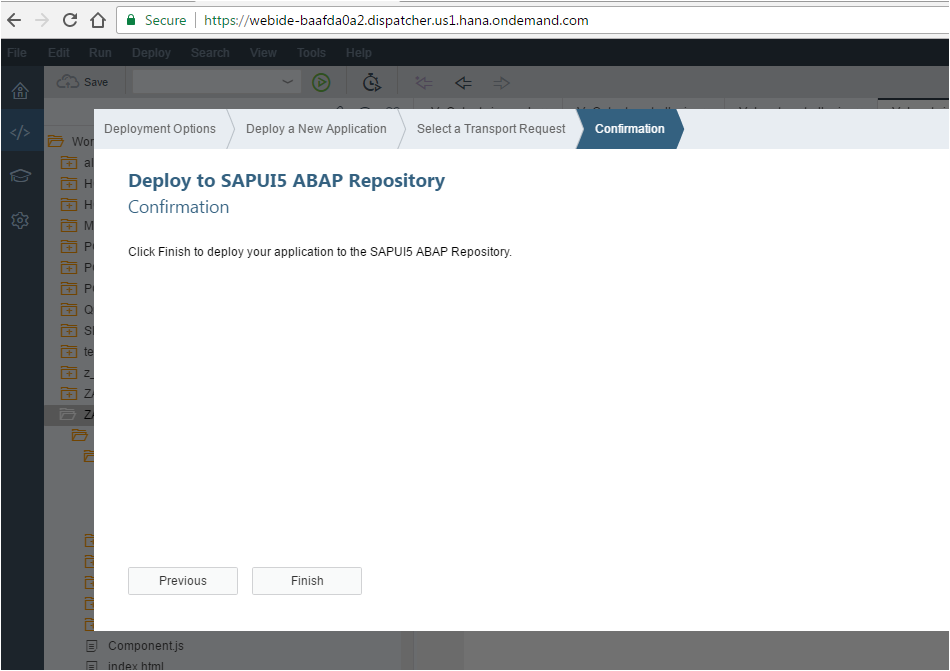Image resolution: width=950 pixels, height=671 pixels.
Task: Click the browser back arrow
Action: (14, 21)
